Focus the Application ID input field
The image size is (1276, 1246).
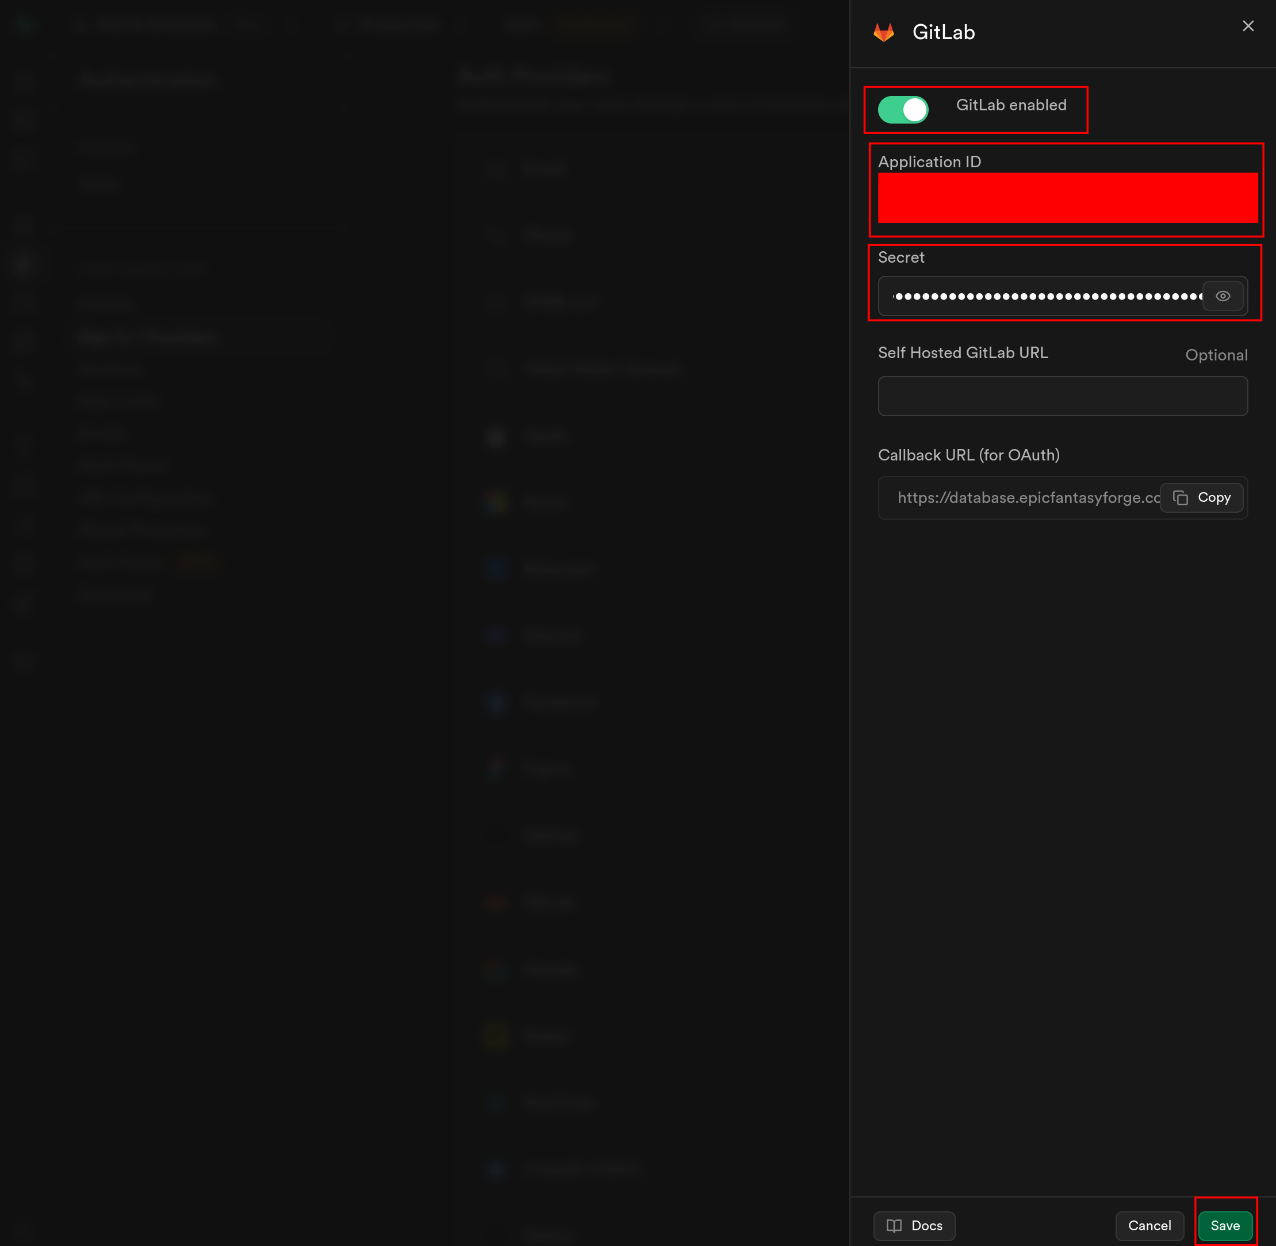[x=1067, y=198]
